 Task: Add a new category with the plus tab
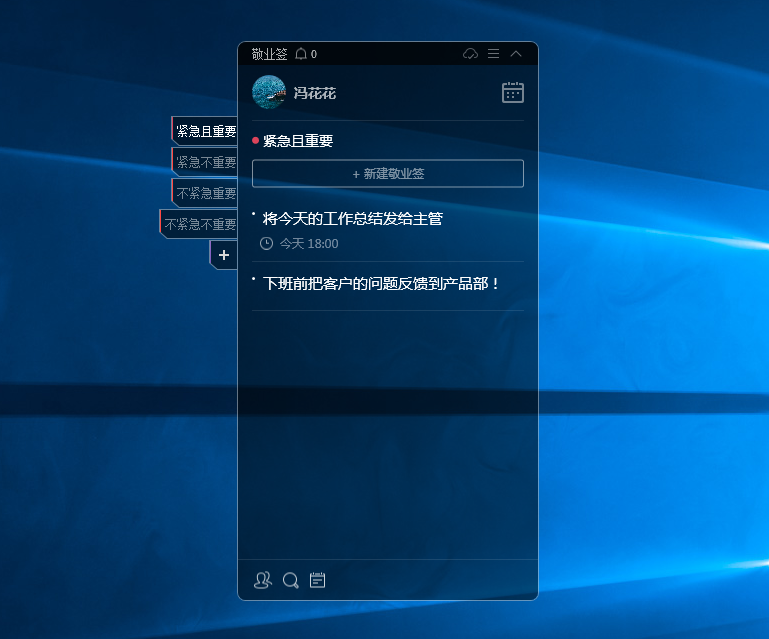[x=224, y=255]
